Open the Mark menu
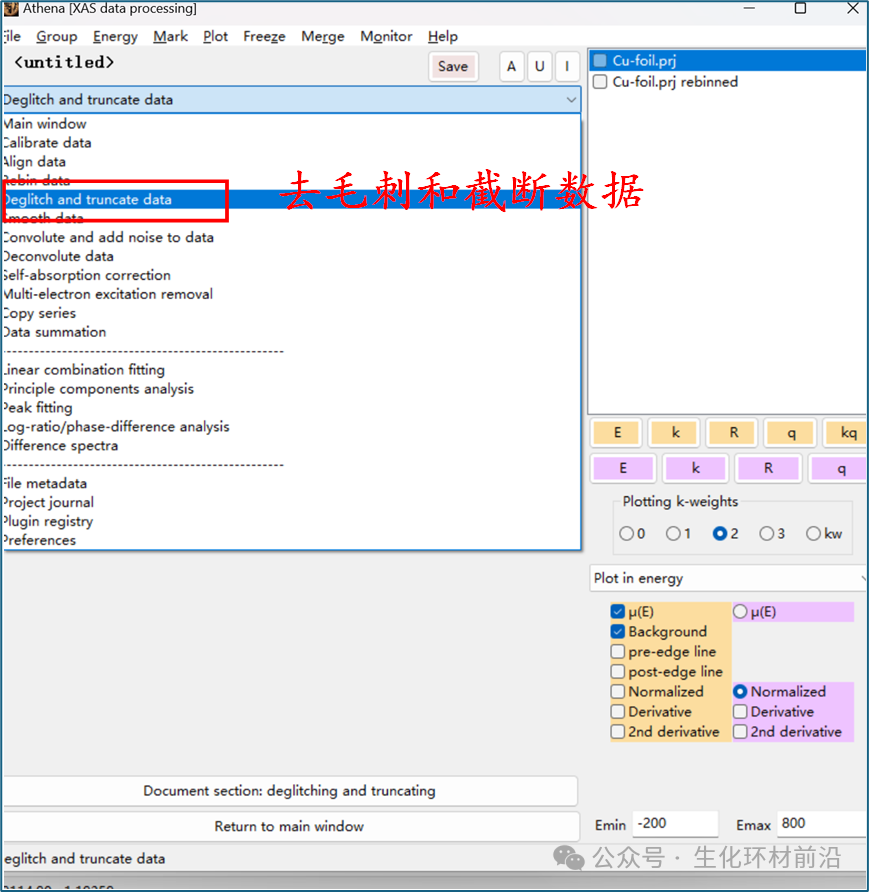Screen dimensions: 869x892 [171, 36]
